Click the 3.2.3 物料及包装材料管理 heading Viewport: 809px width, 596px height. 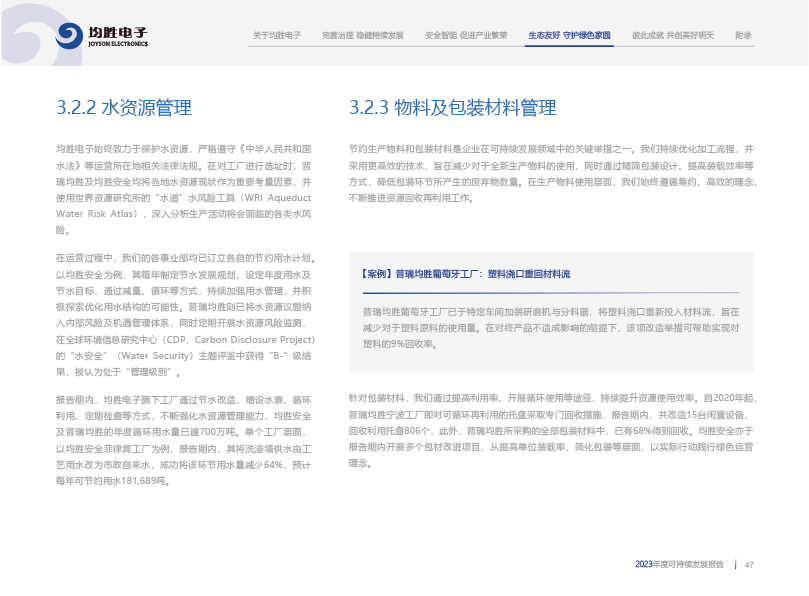[x=452, y=108]
